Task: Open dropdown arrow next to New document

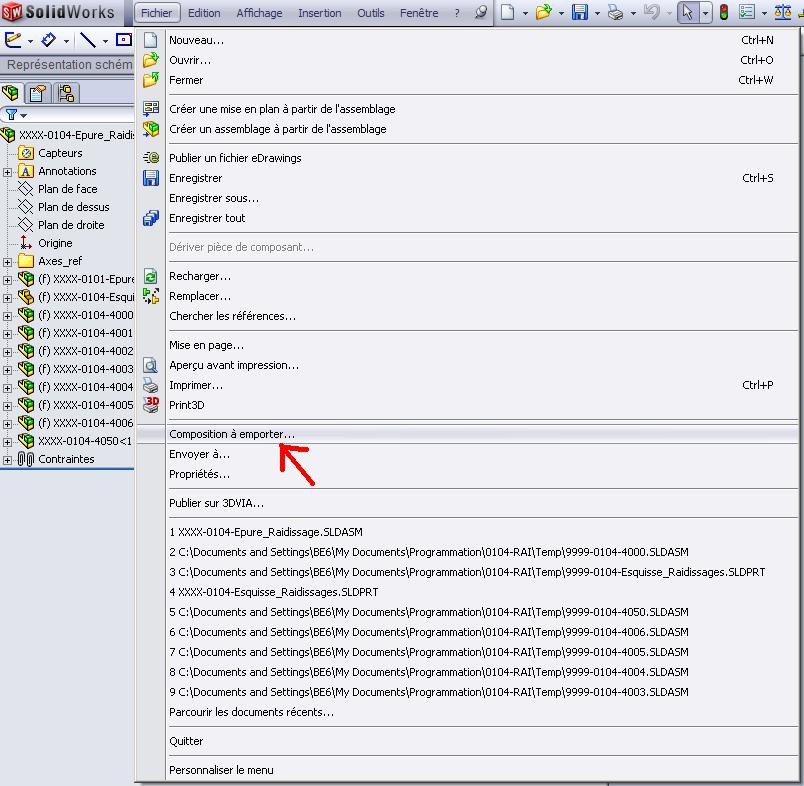Action: (x=525, y=13)
